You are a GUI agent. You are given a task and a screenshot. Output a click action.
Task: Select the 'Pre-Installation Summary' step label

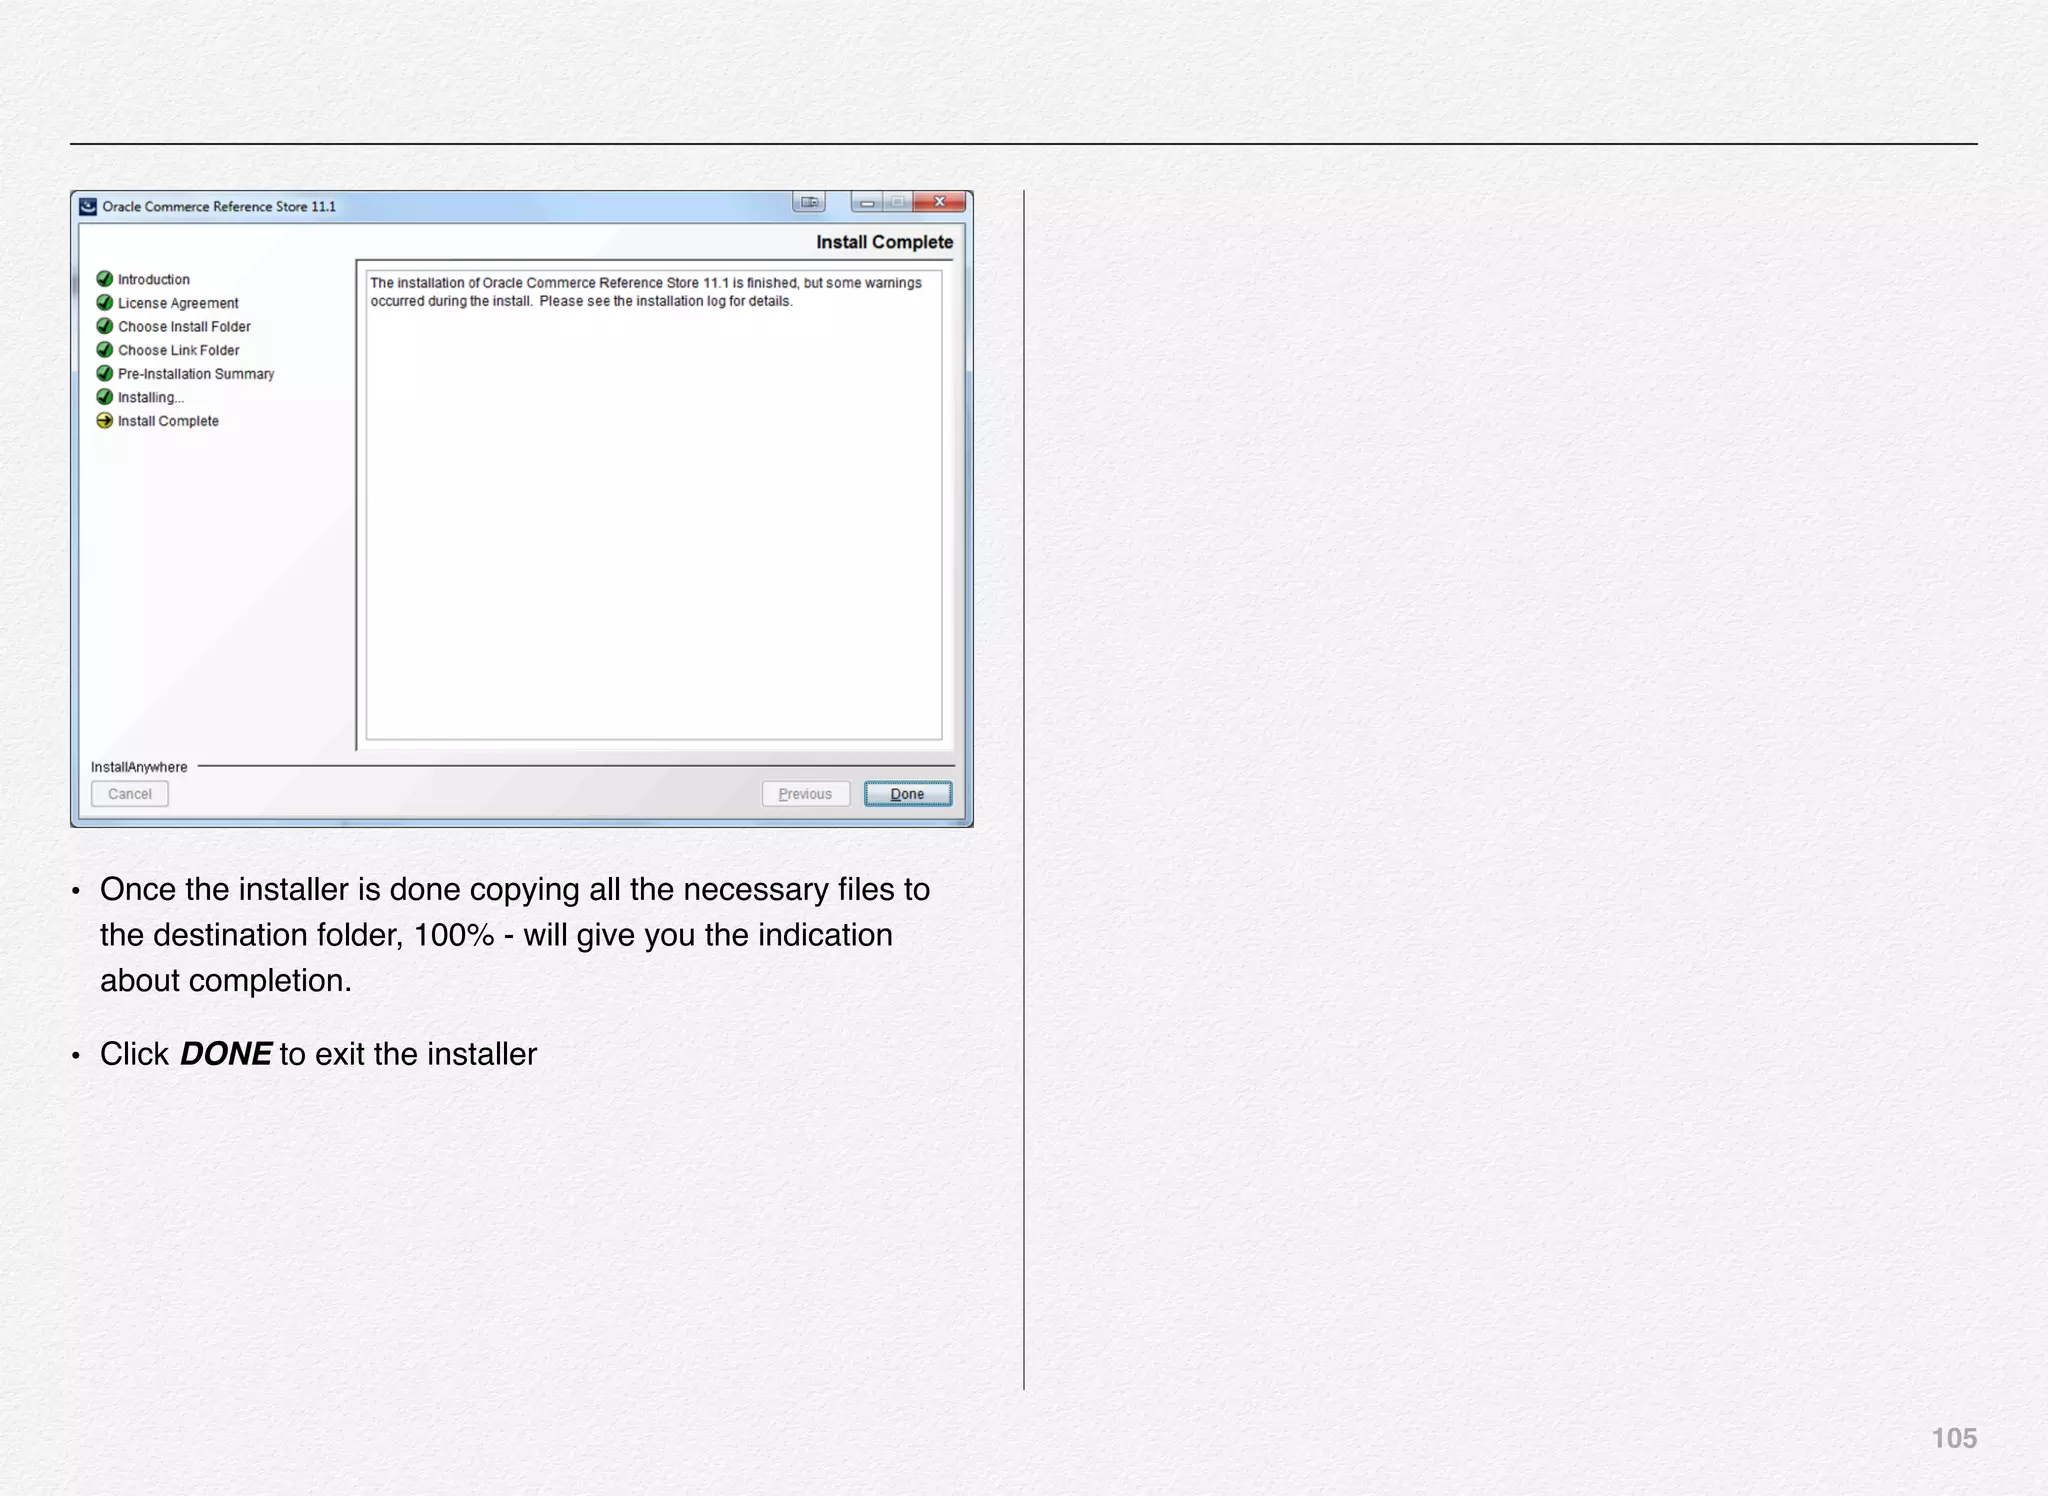click(x=196, y=374)
